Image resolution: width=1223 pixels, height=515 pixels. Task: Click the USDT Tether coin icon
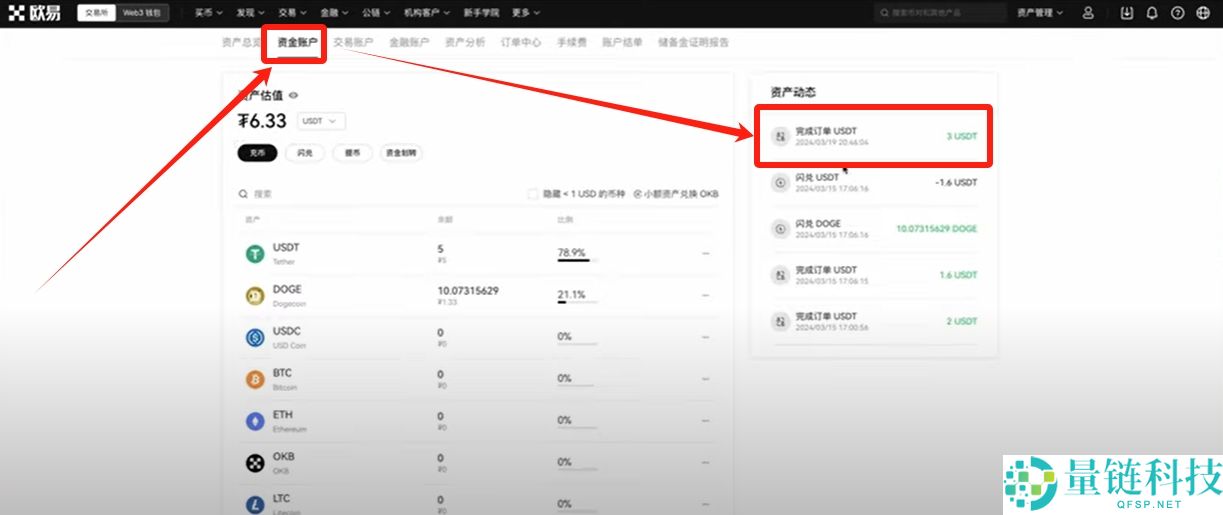pyautogui.click(x=255, y=254)
